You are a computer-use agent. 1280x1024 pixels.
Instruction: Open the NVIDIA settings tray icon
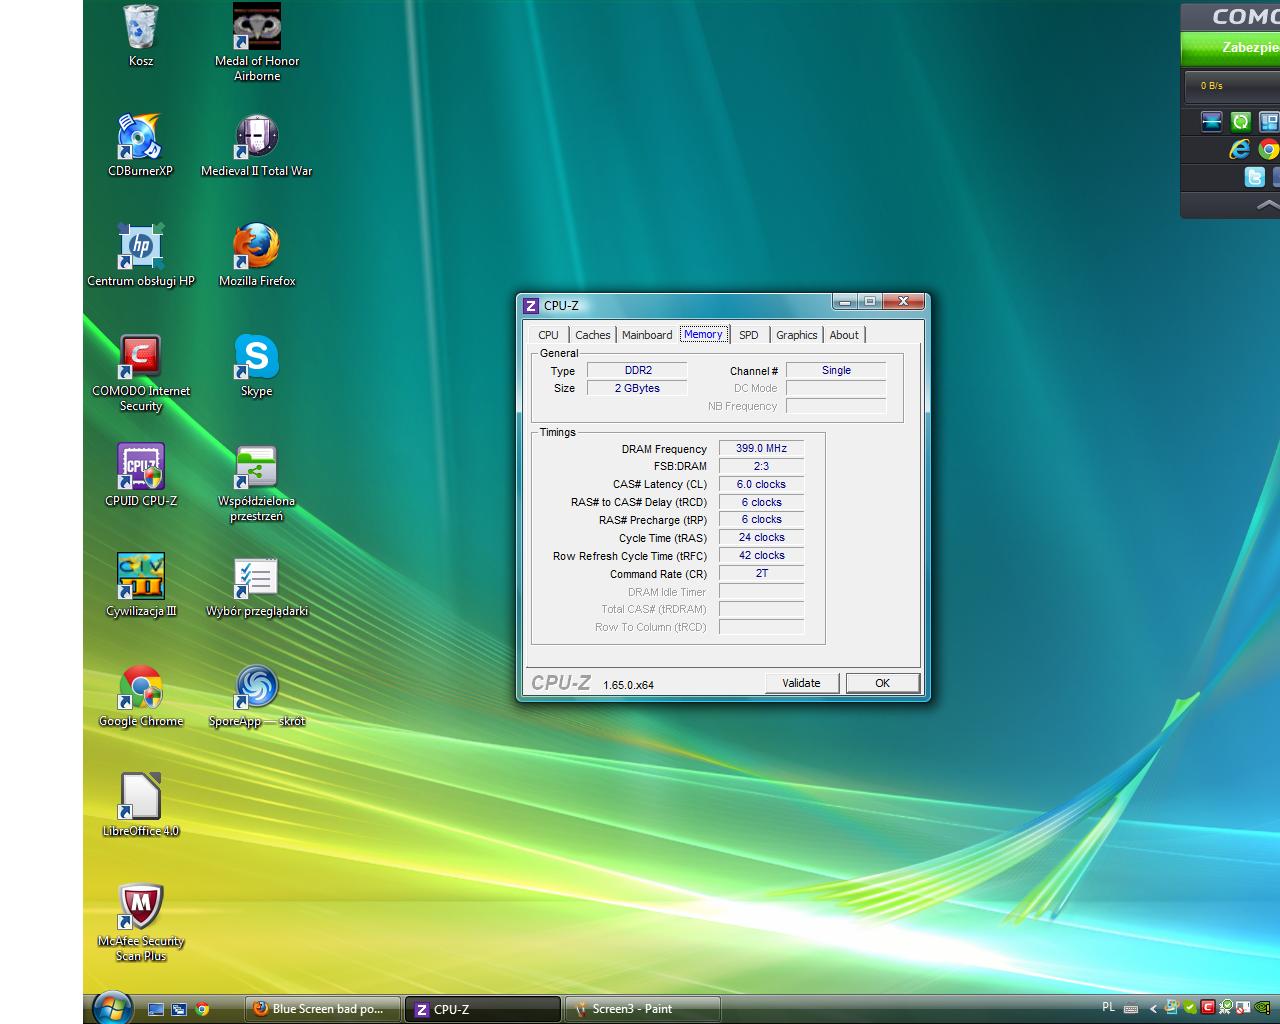[x=1262, y=1009]
